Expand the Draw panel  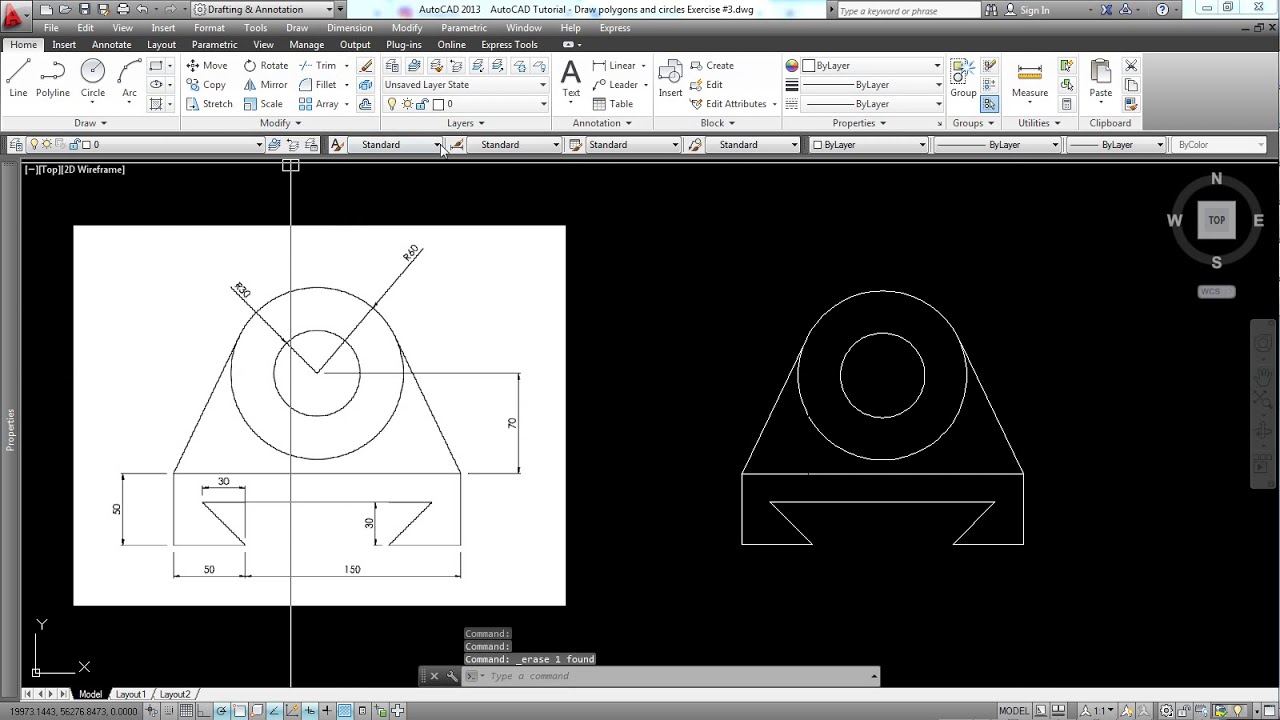(90, 123)
